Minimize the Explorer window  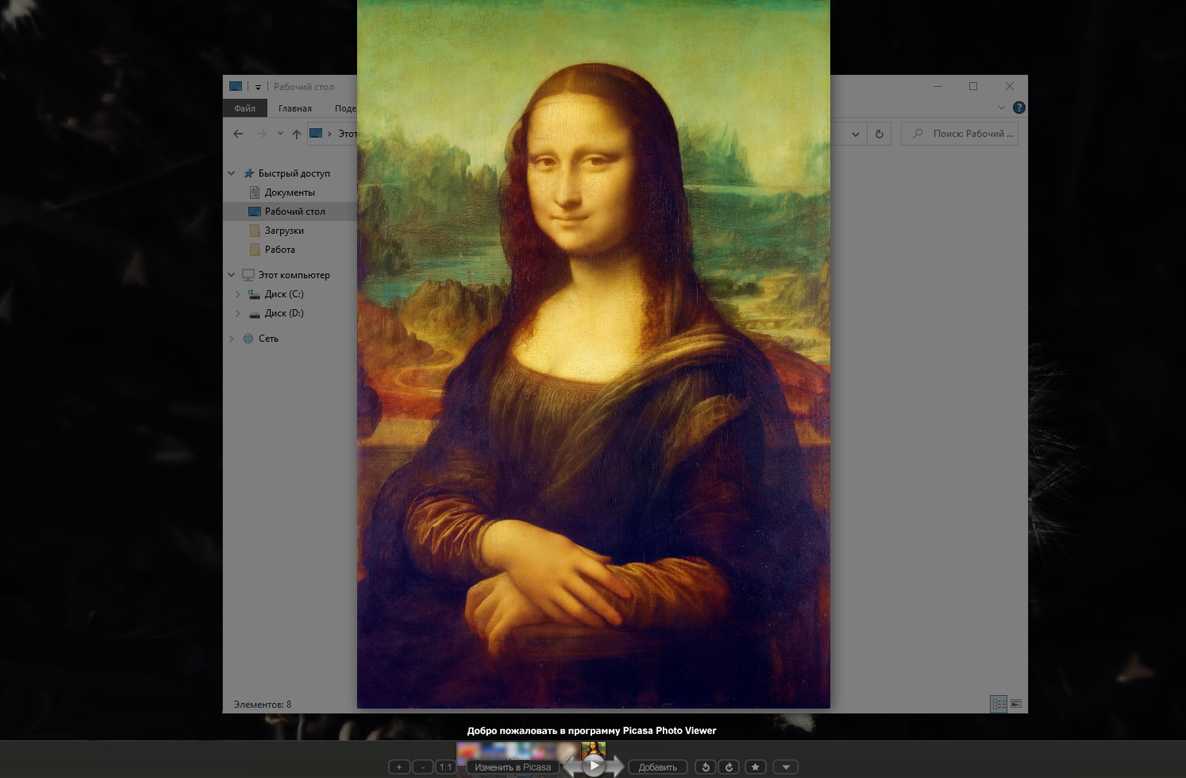coord(938,86)
